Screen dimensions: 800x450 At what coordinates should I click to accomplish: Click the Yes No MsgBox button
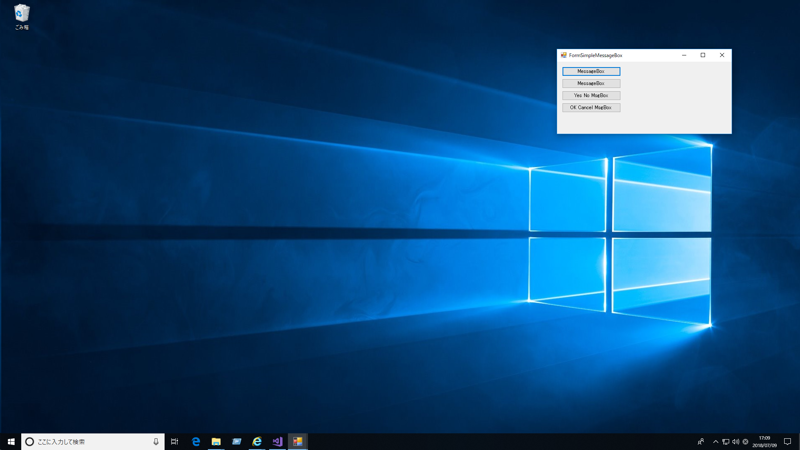coord(591,95)
